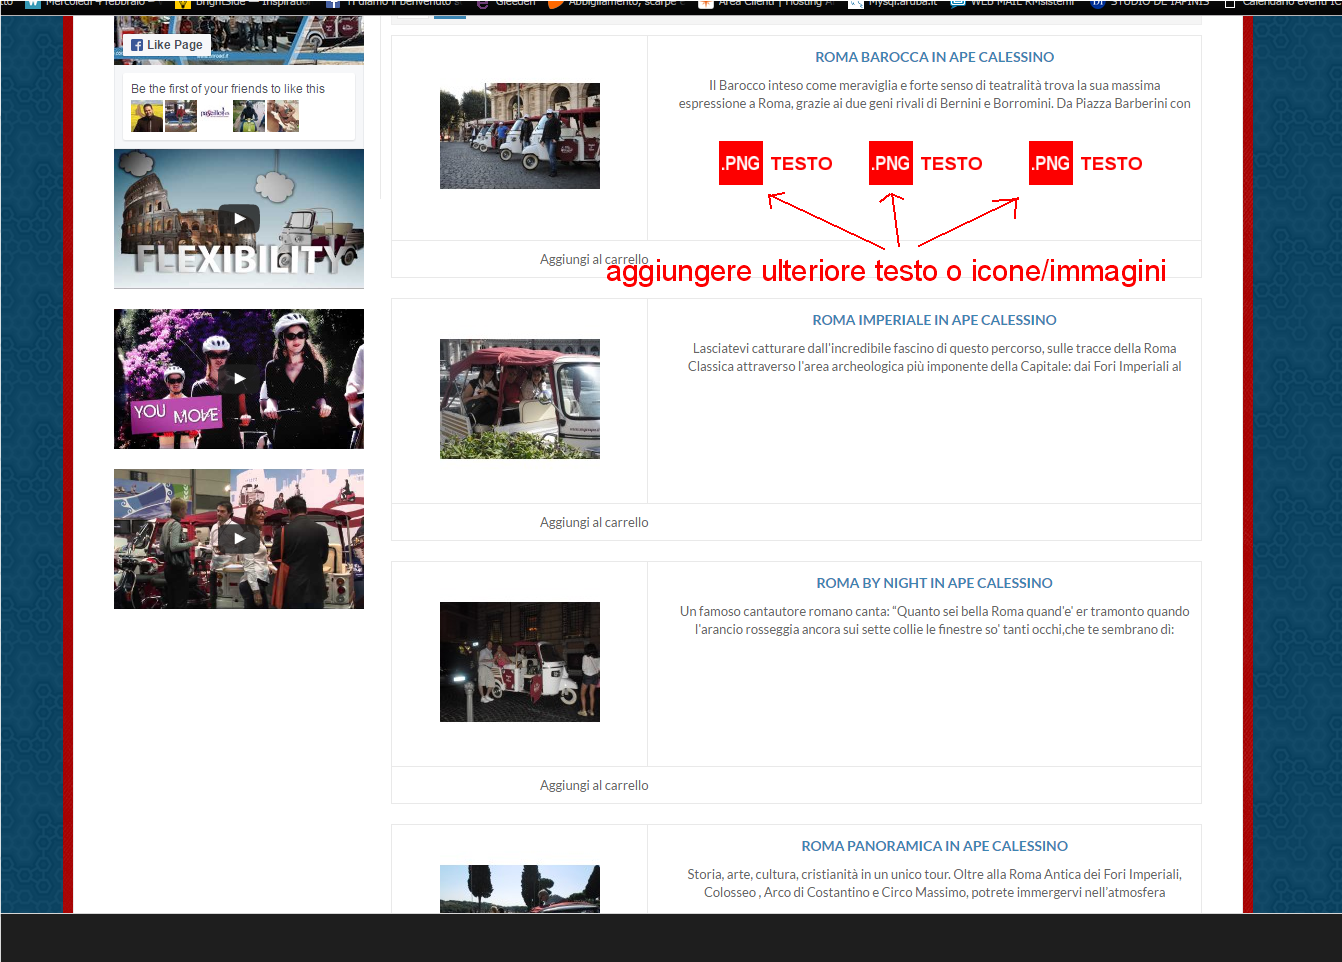Click the text 'Be the first of your friends to like this'

pos(228,89)
